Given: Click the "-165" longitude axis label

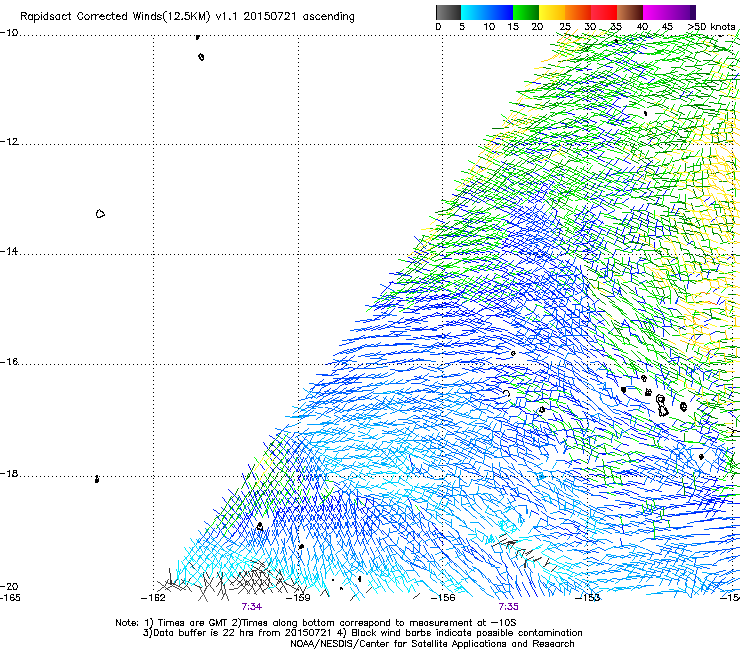Looking at the screenshot, I should 10,598.
